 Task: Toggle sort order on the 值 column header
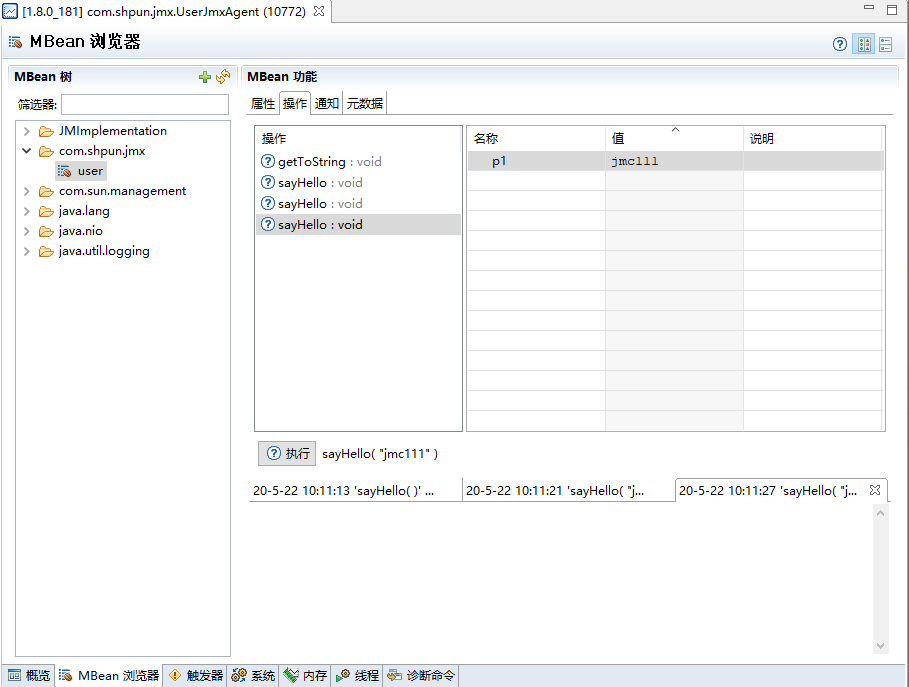click(x=672, y=137)
